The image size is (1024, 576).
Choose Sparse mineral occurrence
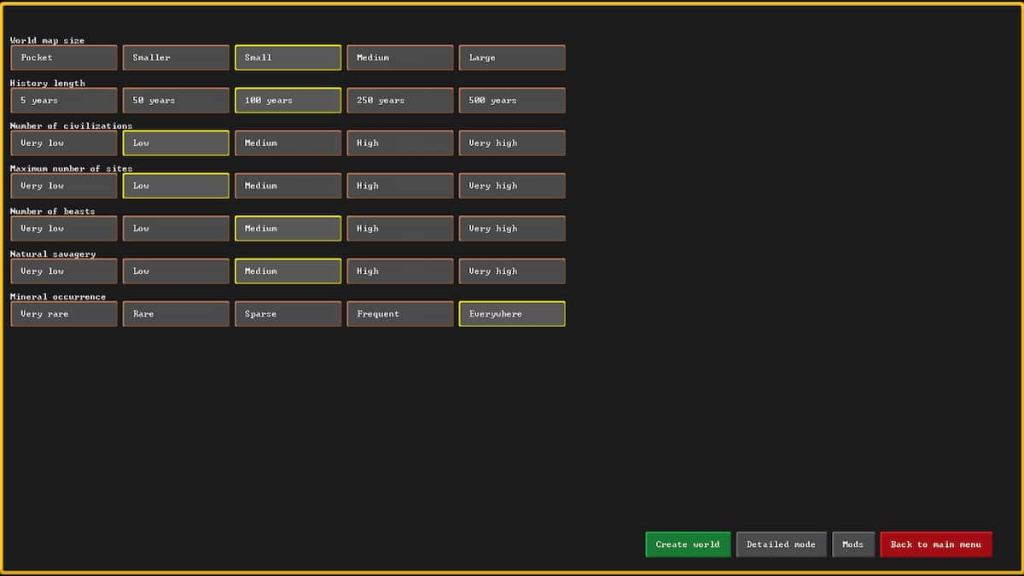287,313
